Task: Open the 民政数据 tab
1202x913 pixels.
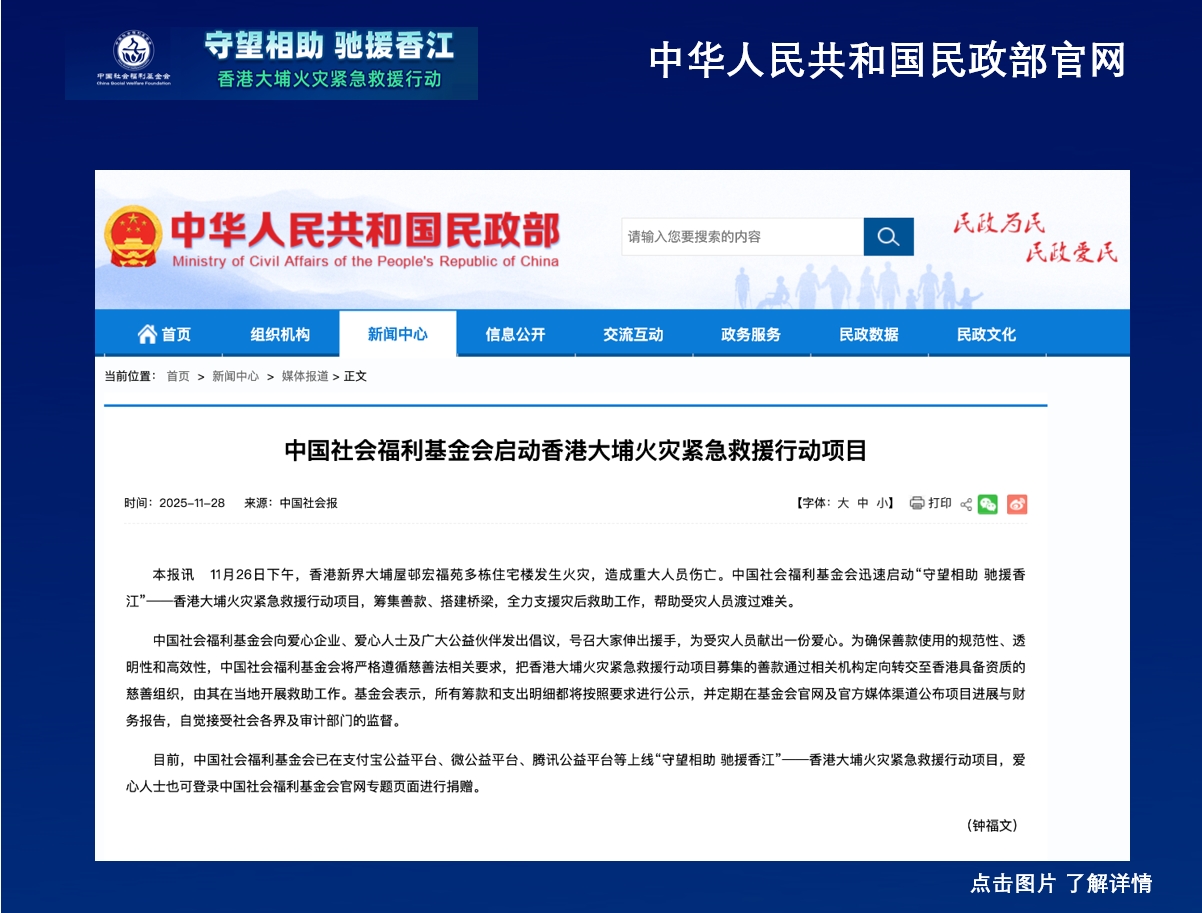Action: coord(869,335)
